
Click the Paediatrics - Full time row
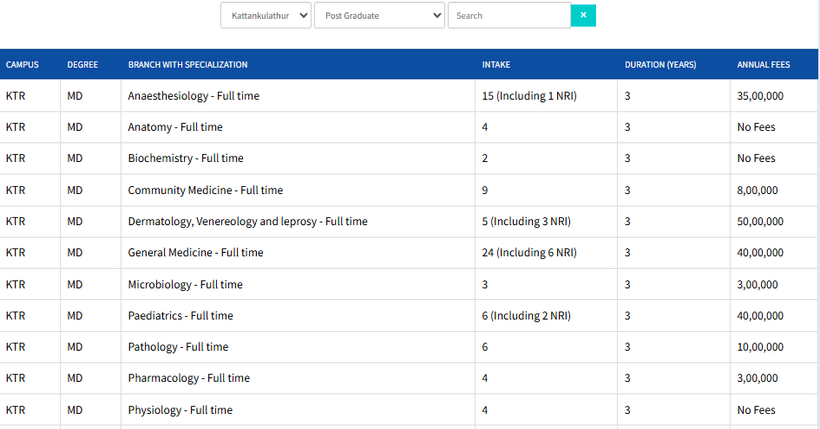180,315
